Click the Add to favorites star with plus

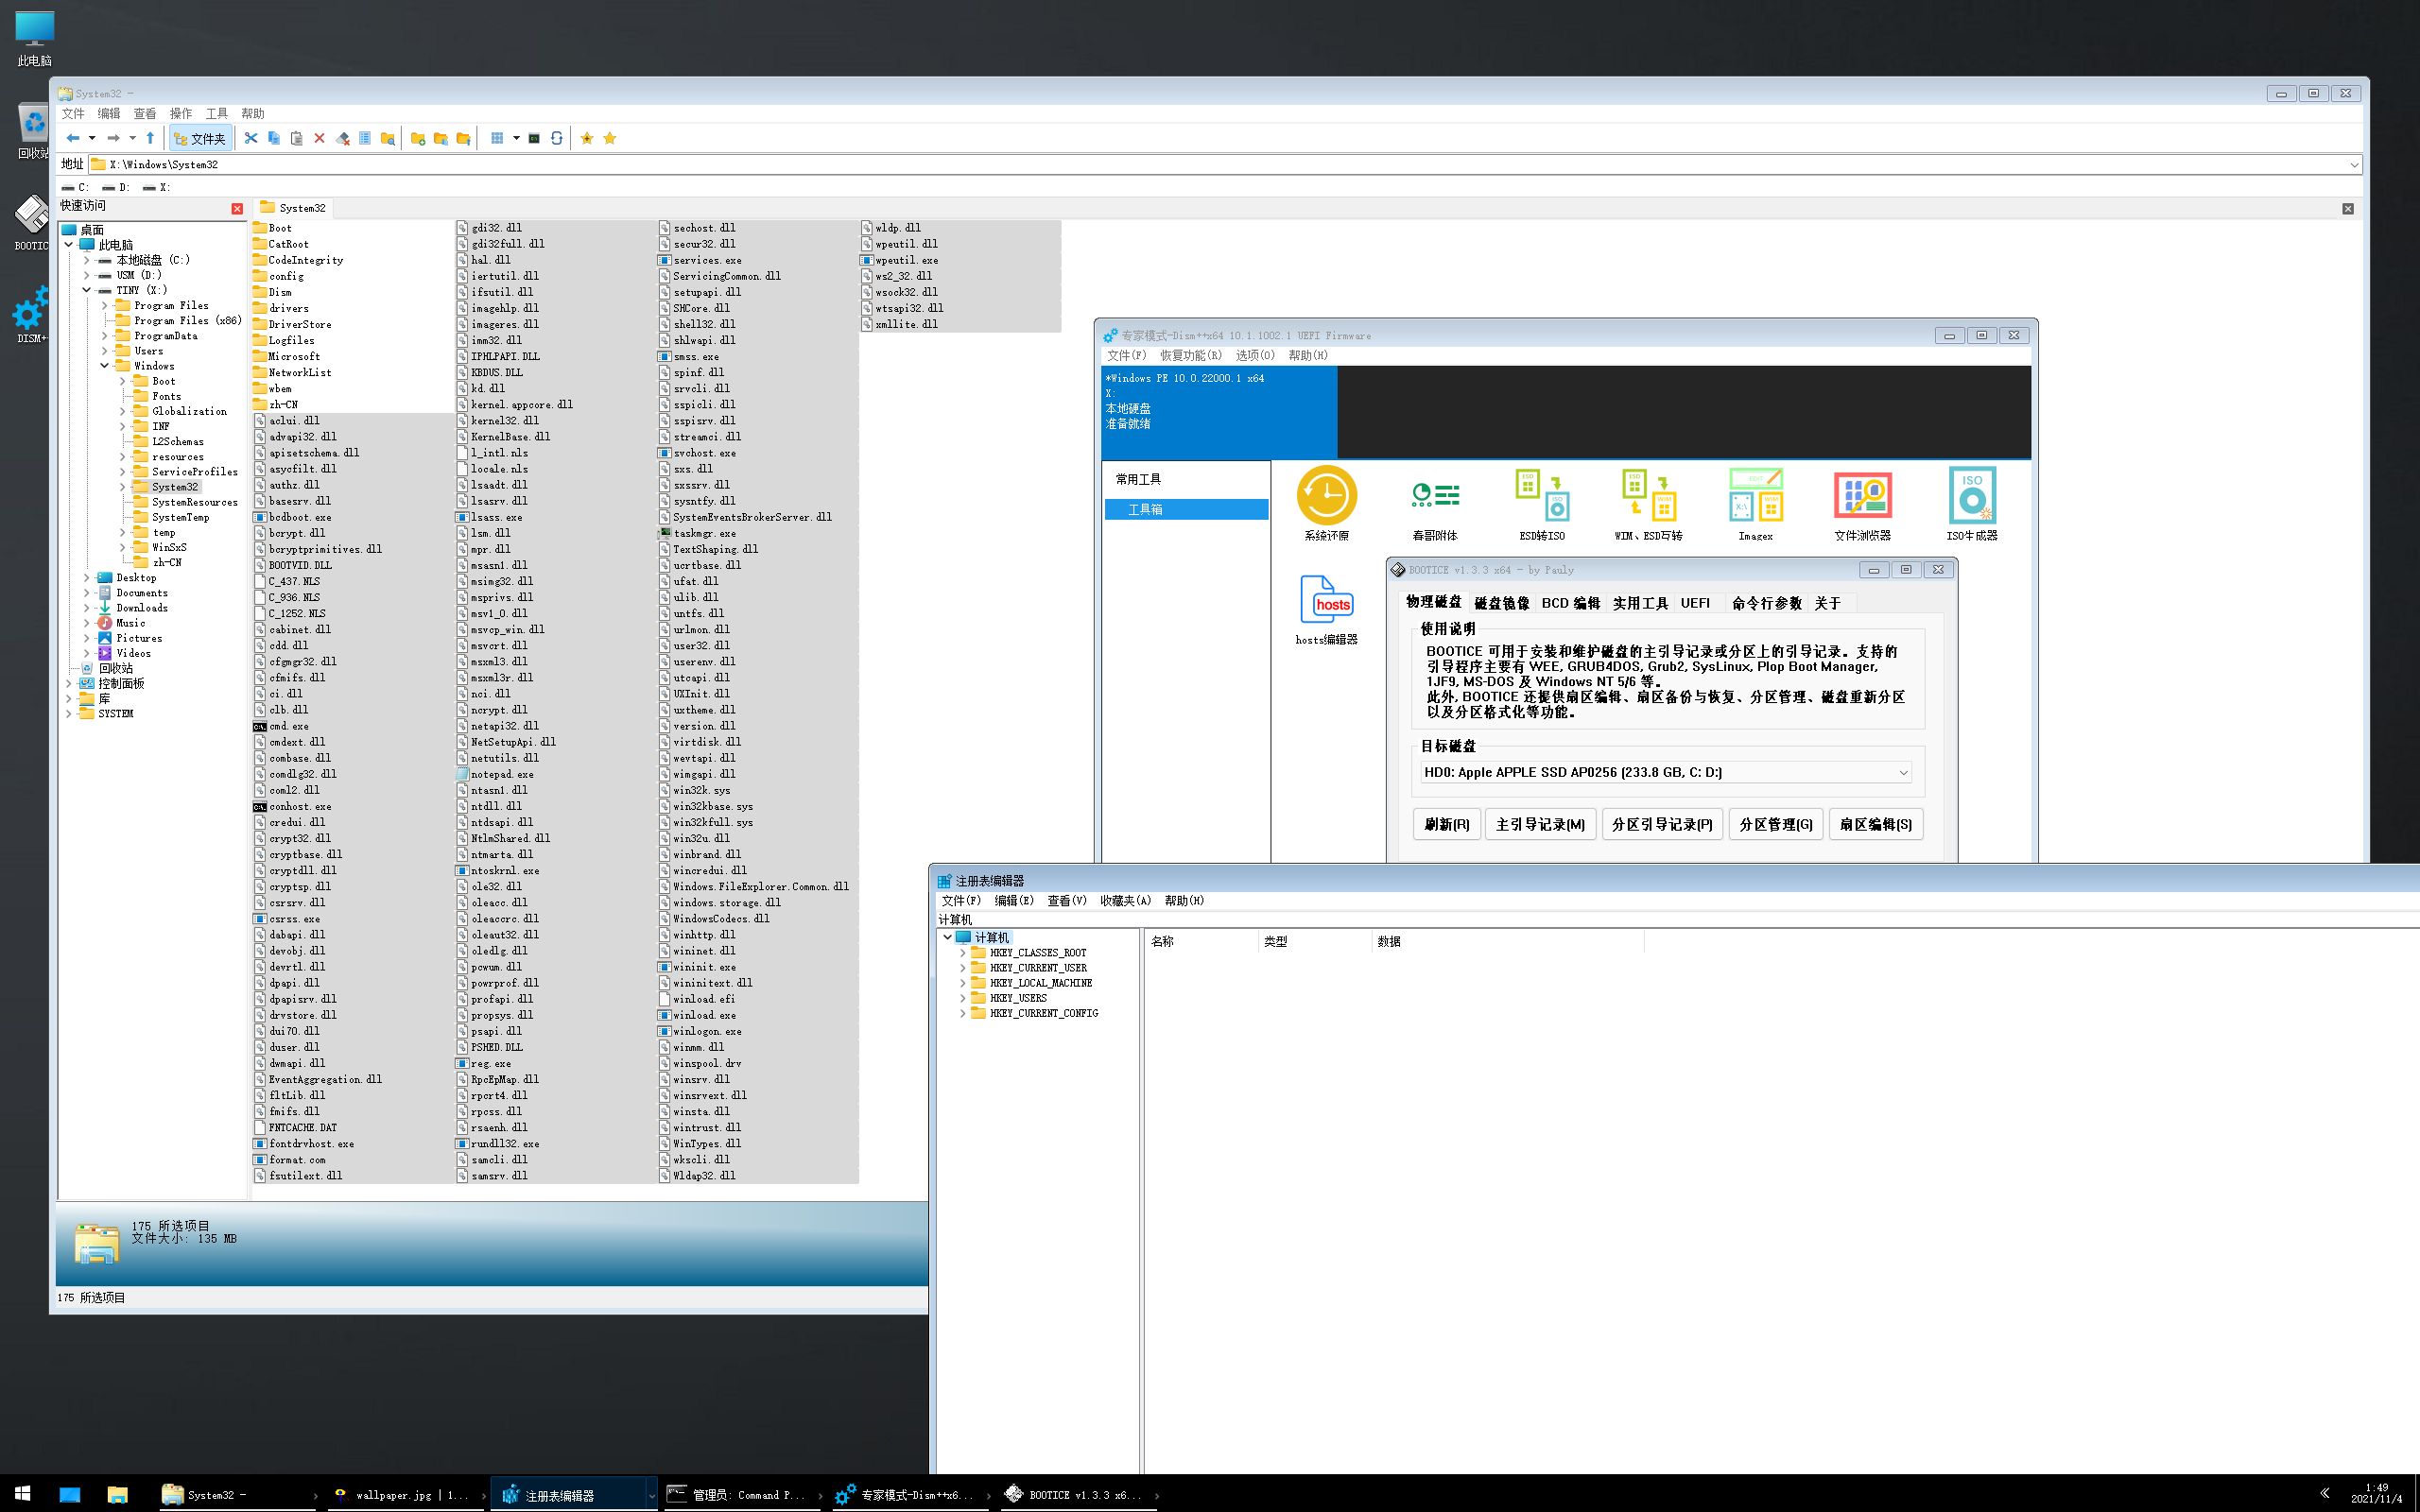pyautogui.click(x=587, y=138)
